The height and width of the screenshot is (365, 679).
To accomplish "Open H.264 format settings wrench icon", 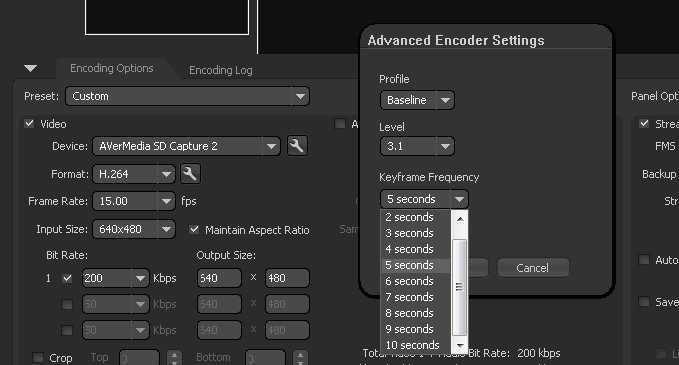I will pos(190,174).
